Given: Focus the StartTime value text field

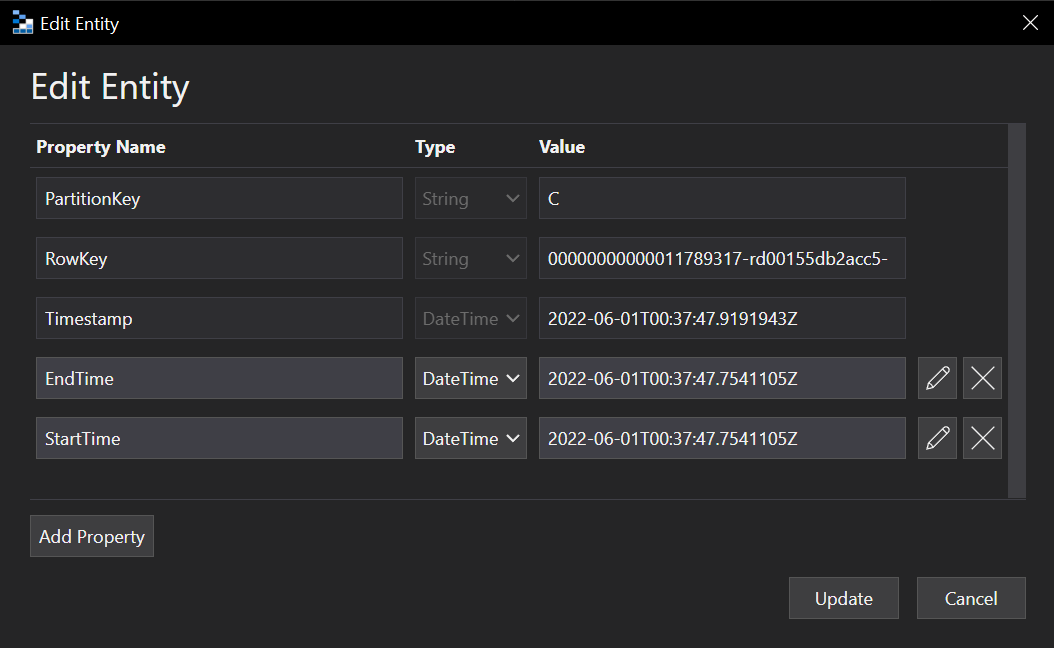Looking at the screenshot, I should (722, 438).
